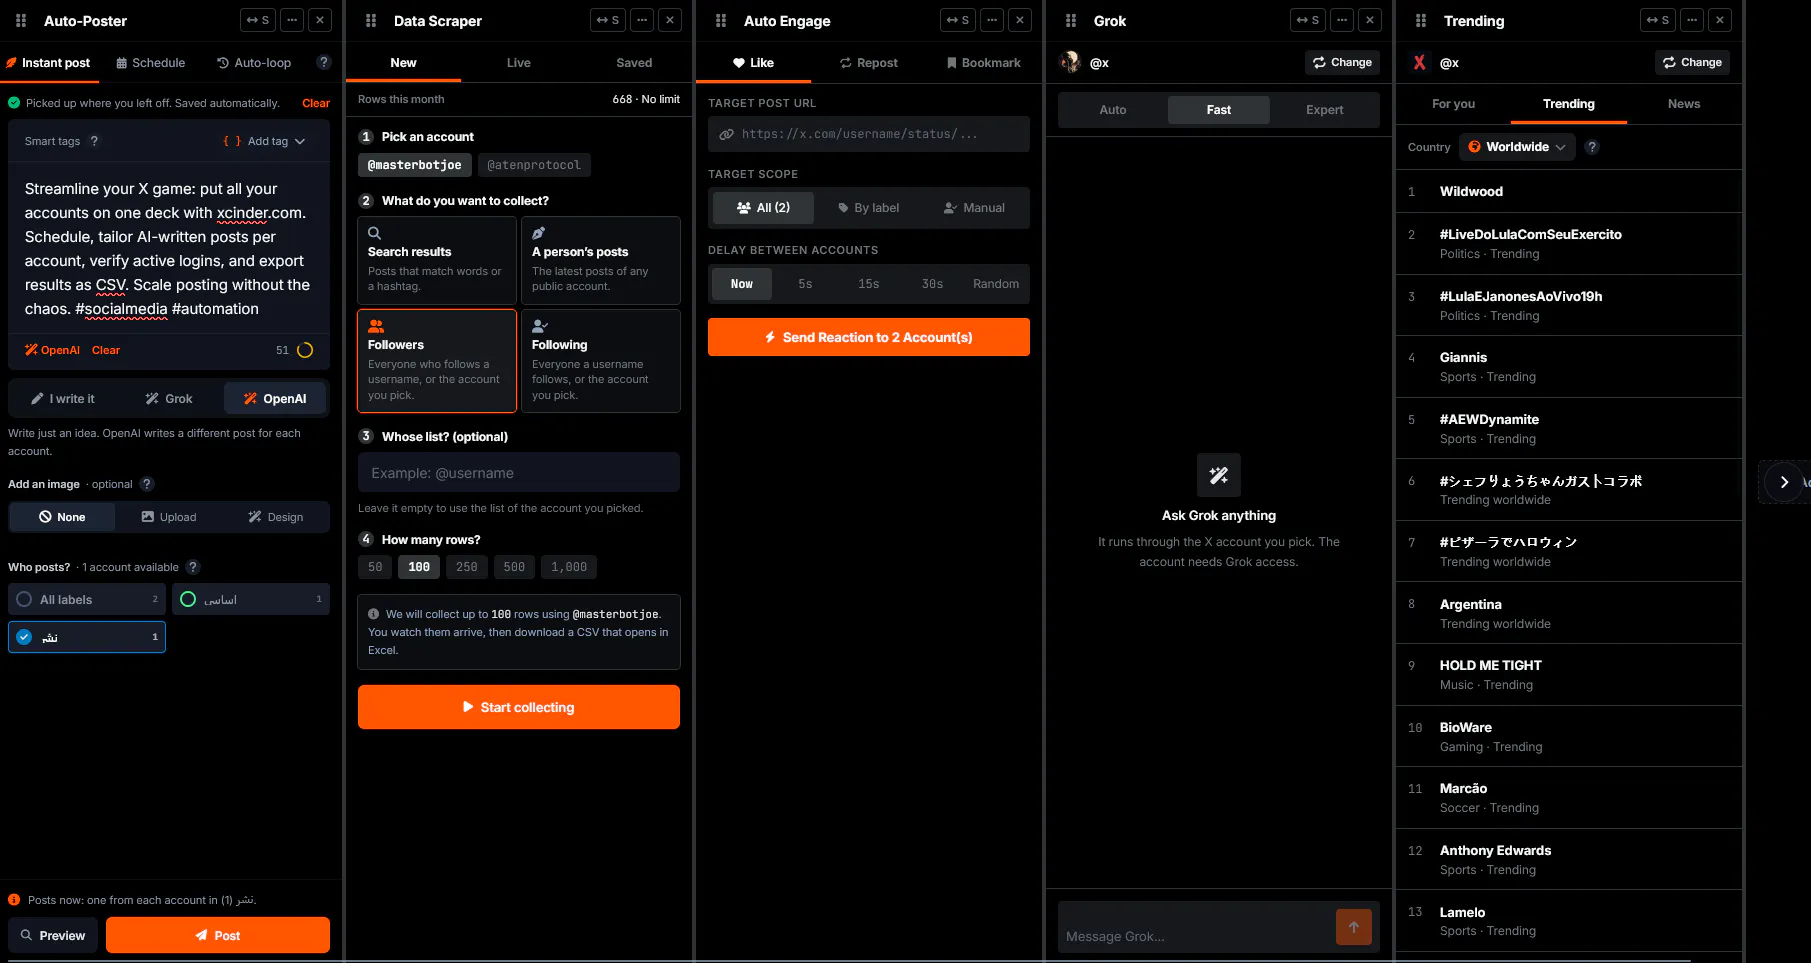
Task: Click the target post URL field
Action: click(869, 134)
